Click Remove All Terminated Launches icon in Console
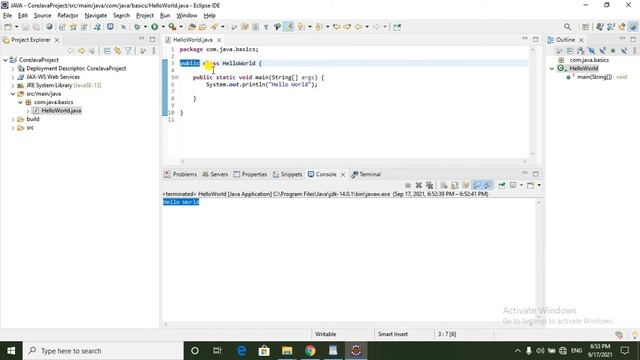640x360 pixels. click(x=429, y=185)
